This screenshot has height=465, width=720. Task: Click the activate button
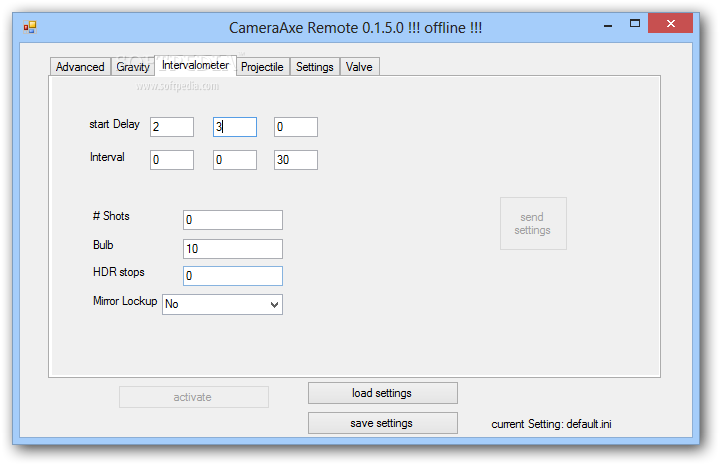194,397
